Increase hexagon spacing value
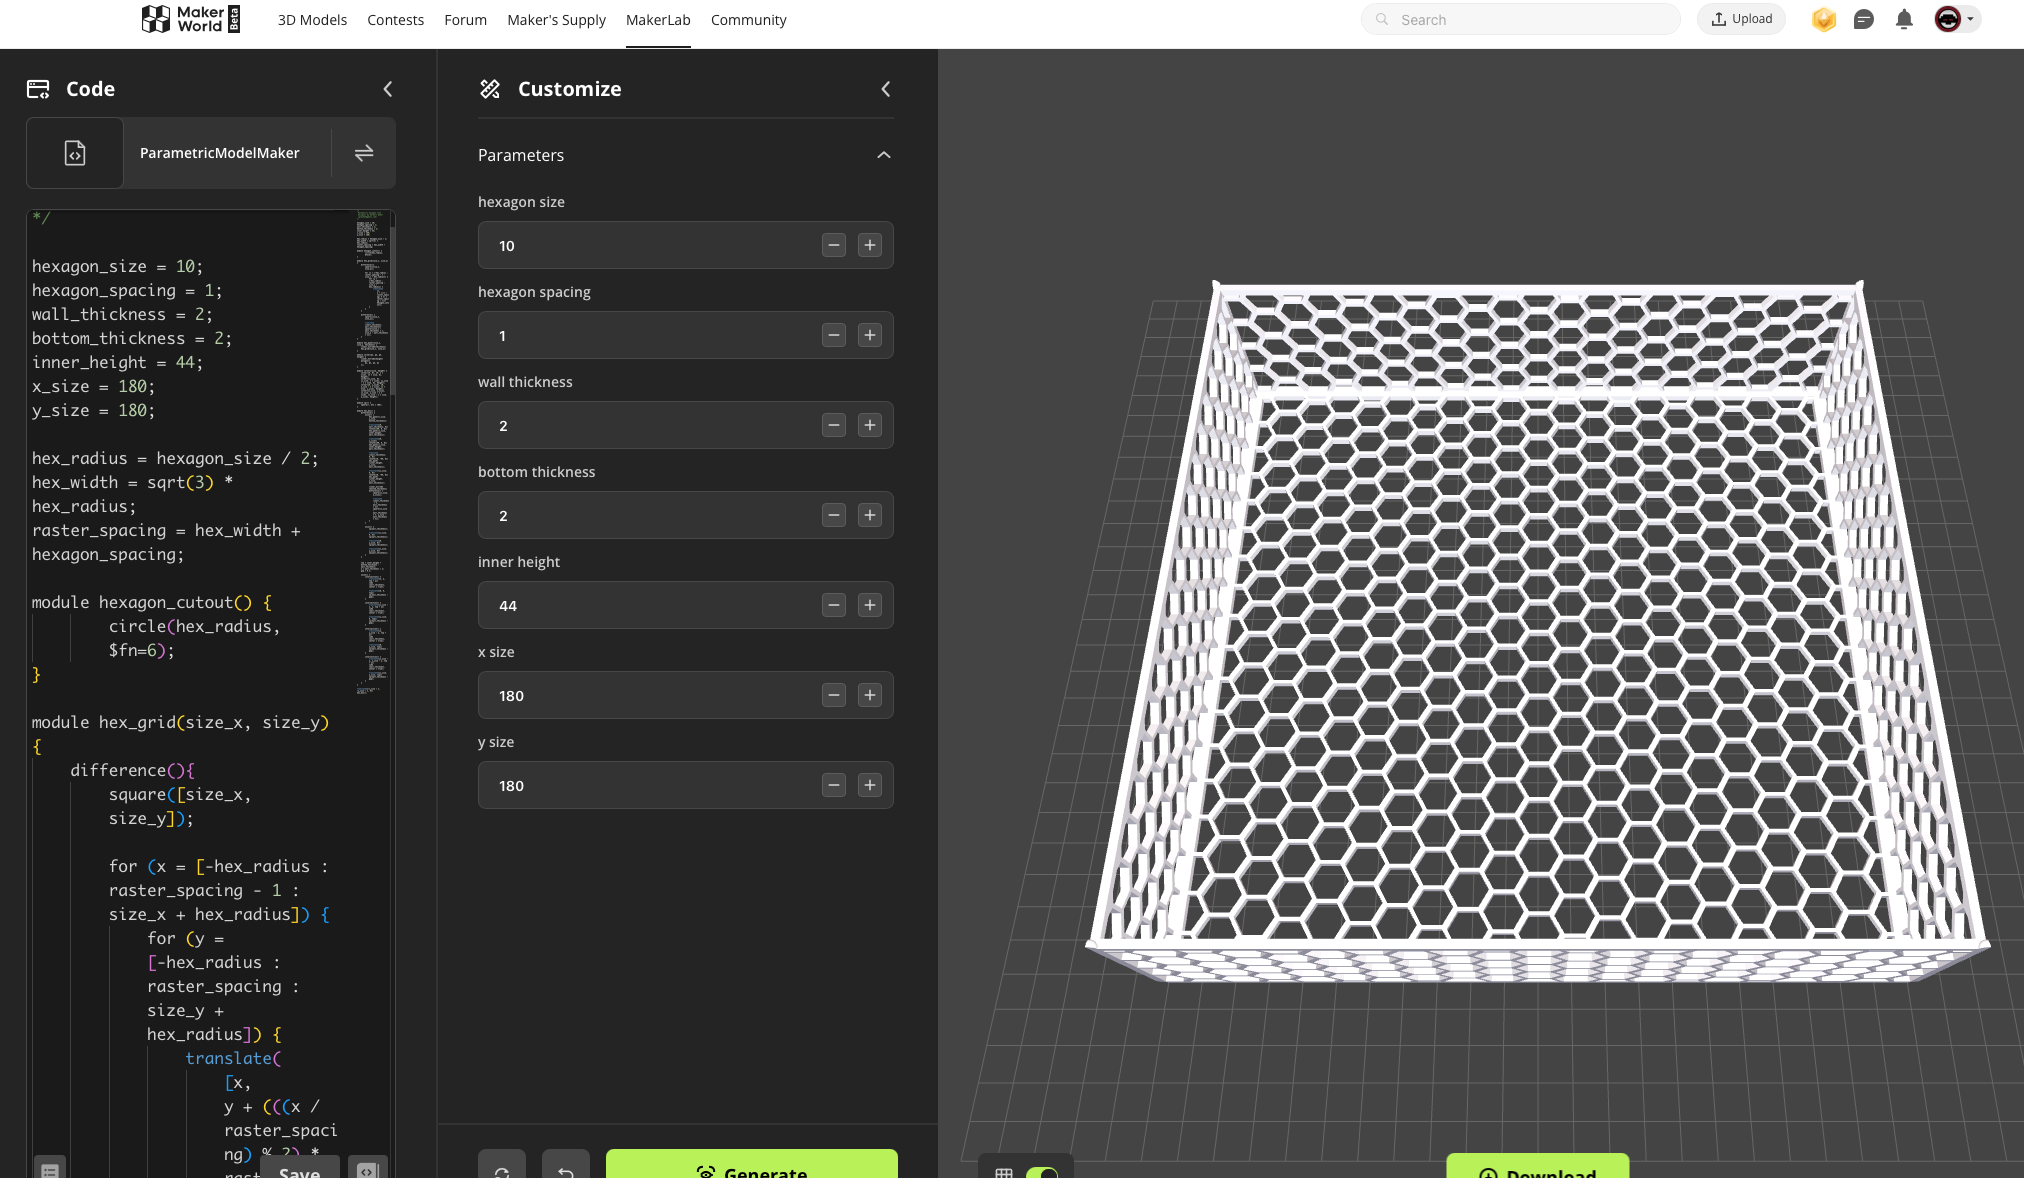Viewport: 2024px width, 1178px height. (870, 335)
